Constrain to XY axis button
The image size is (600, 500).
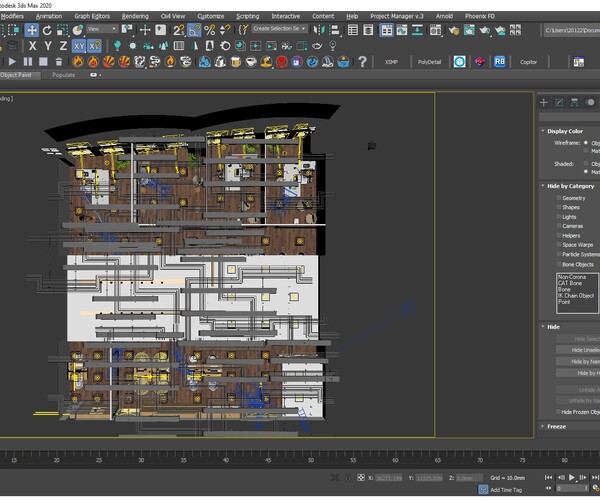(79, 46)
